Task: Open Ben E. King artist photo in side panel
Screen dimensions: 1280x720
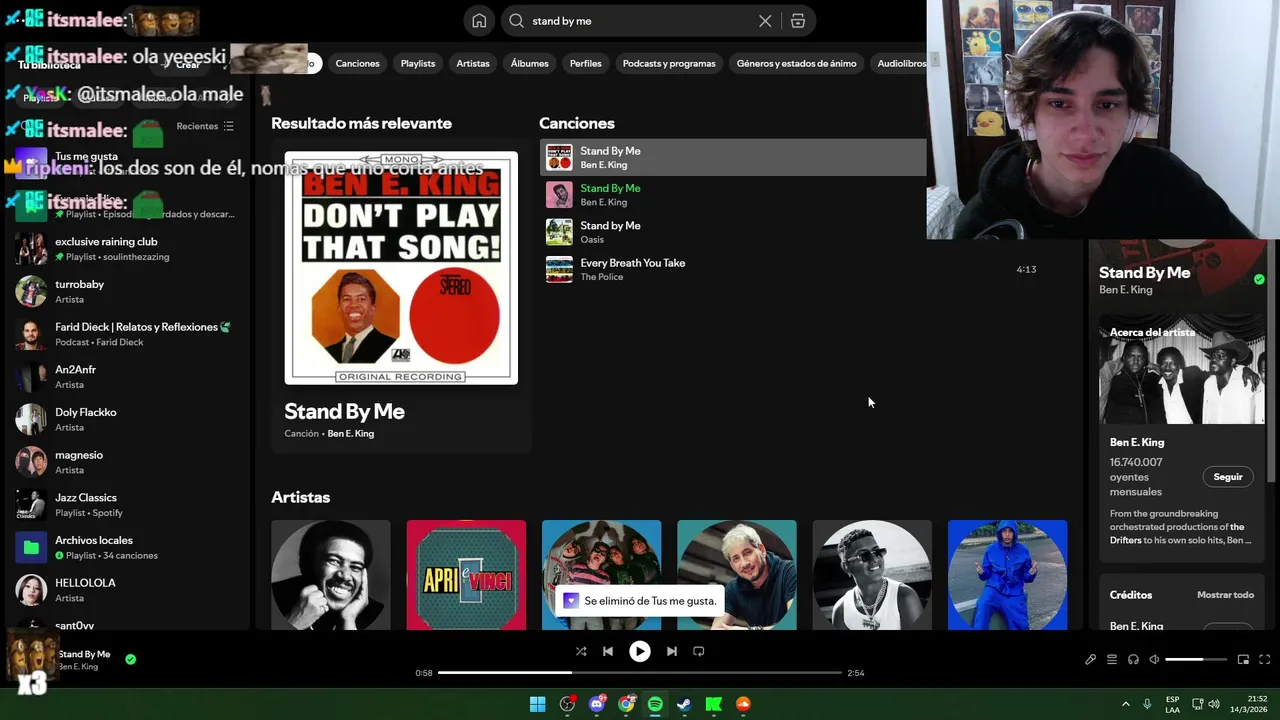Action: pyautogui.click(x=1182, y=370)
